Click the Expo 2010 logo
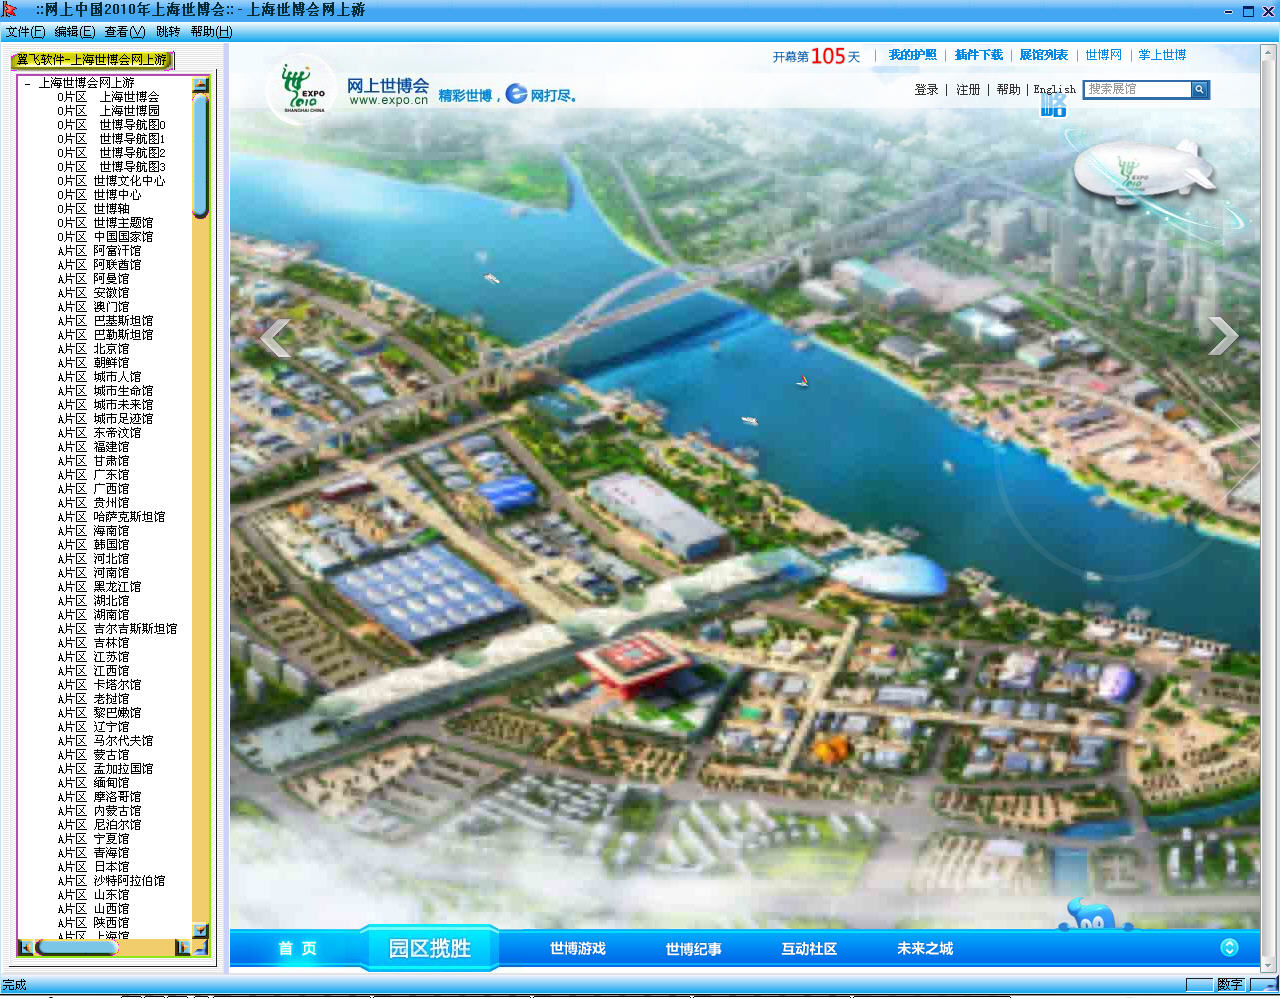The width and height of the screenshot is (1280, 998). click(x=304, y=90)
